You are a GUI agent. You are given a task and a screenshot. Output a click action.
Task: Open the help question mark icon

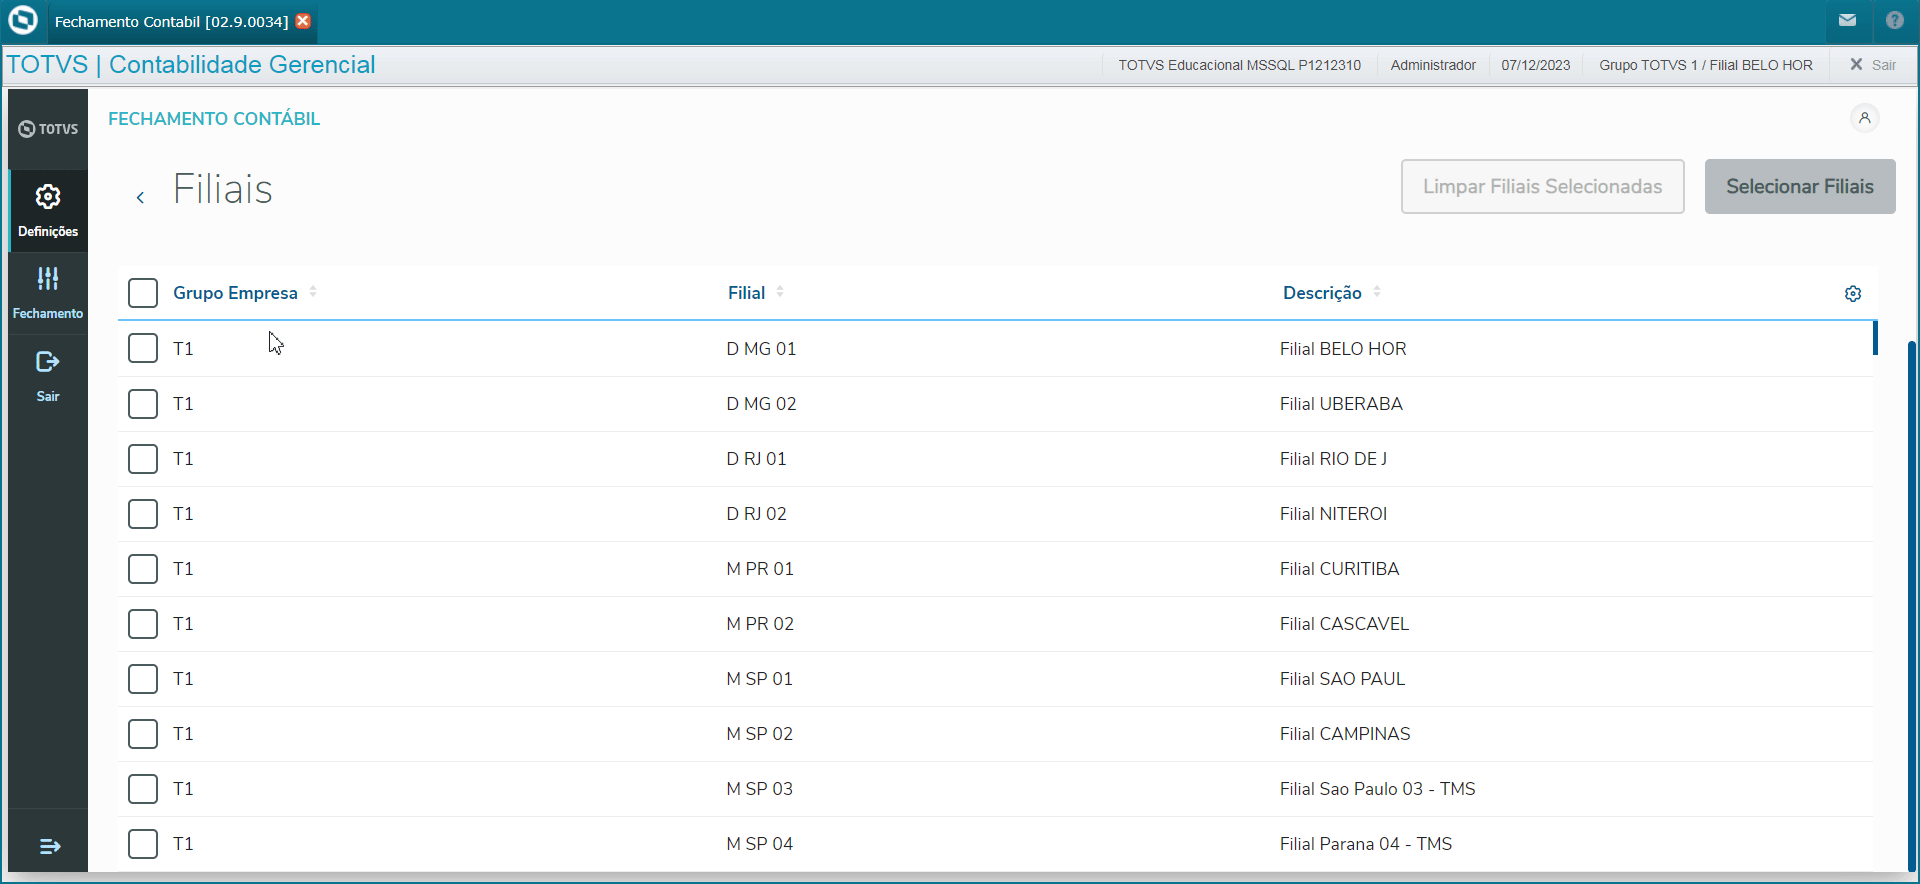[x=1894, y=20]
